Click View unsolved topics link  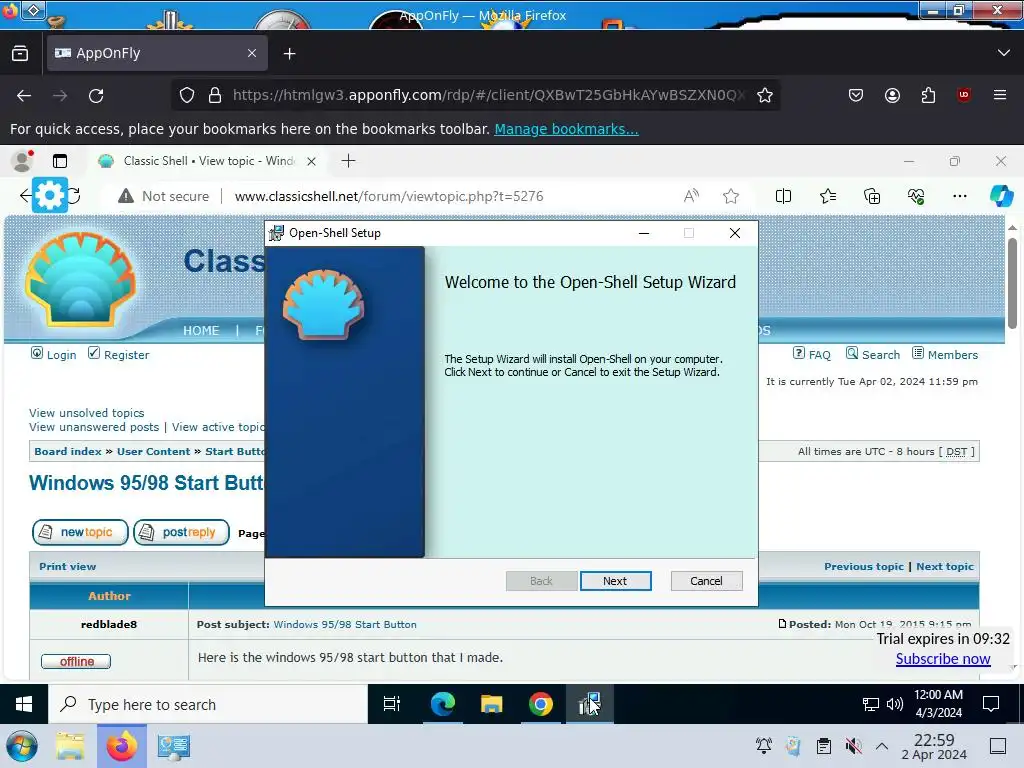[86, 413]
